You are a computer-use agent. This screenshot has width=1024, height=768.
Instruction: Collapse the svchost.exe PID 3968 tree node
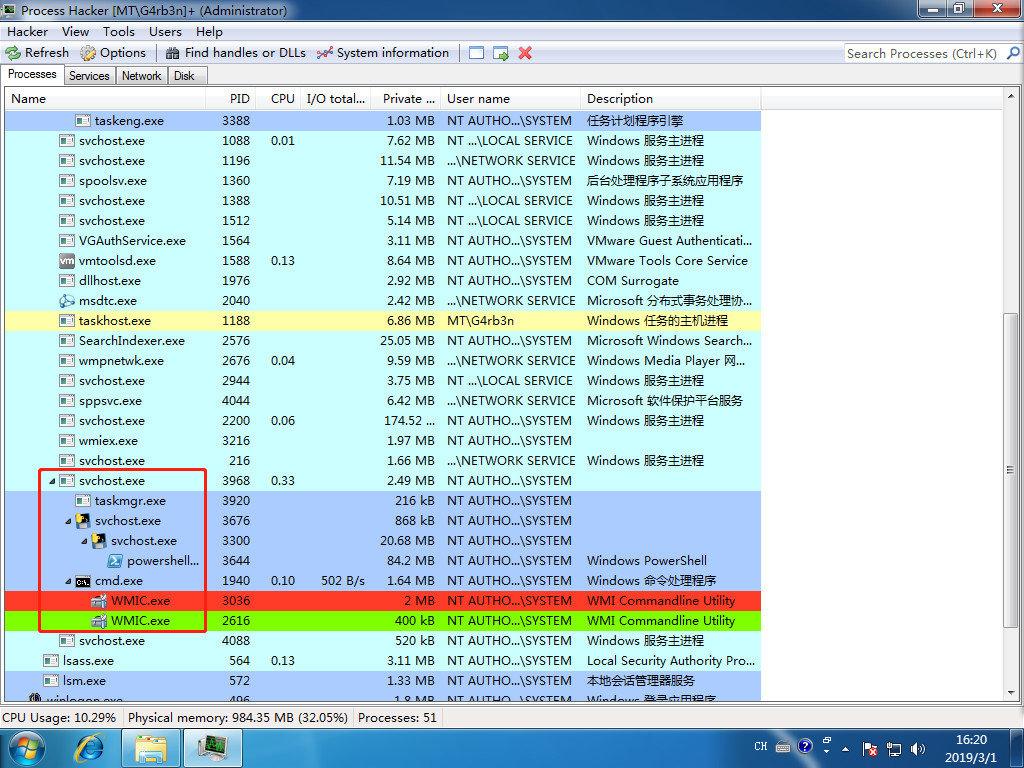point(52,481)
